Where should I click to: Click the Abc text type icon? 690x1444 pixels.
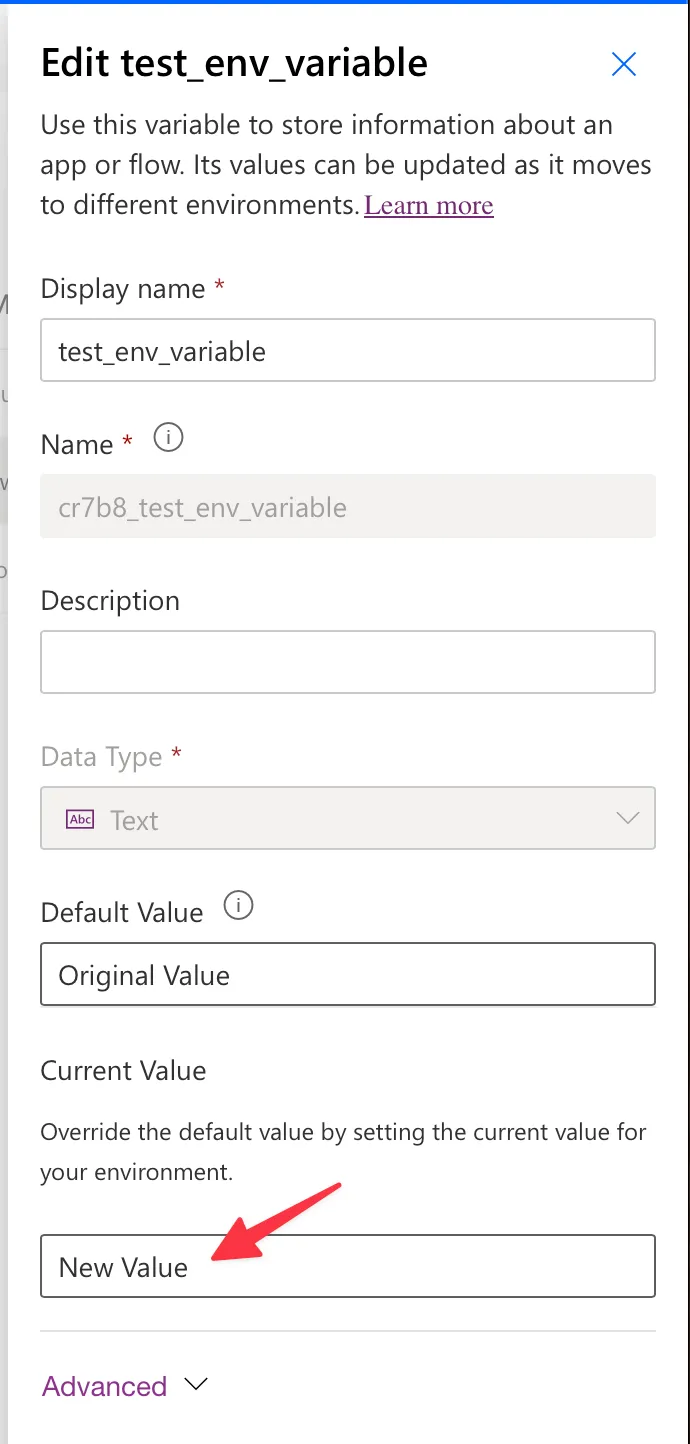click(x=79, y=820)
